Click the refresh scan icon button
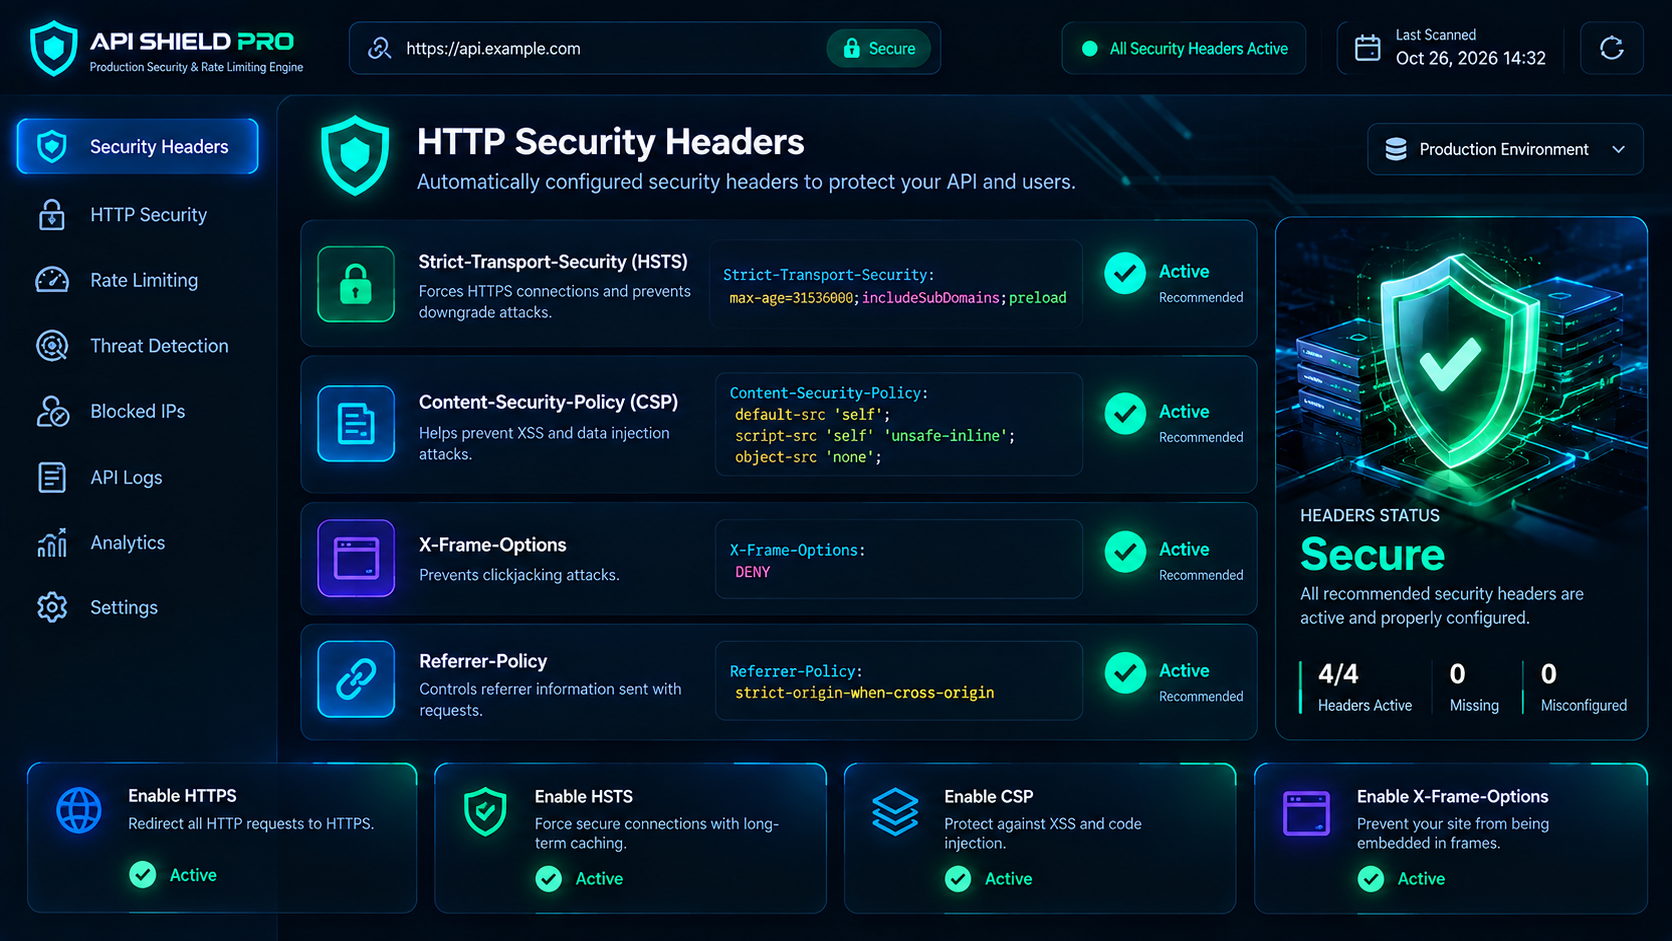The height and width of the screenshot is (941, 1672). point(1611,48)
